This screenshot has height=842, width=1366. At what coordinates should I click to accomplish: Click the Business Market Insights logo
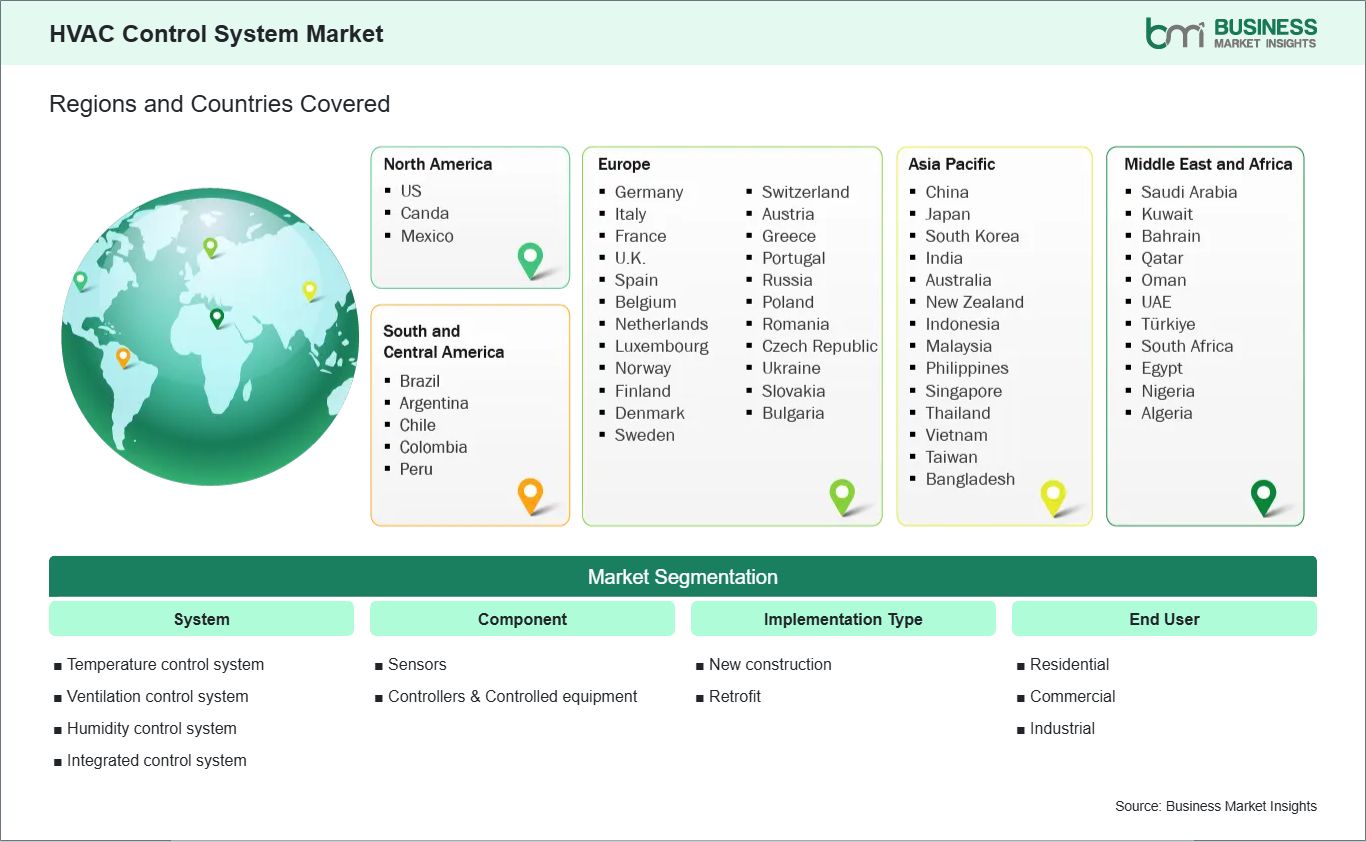(x=1230, y=33)
